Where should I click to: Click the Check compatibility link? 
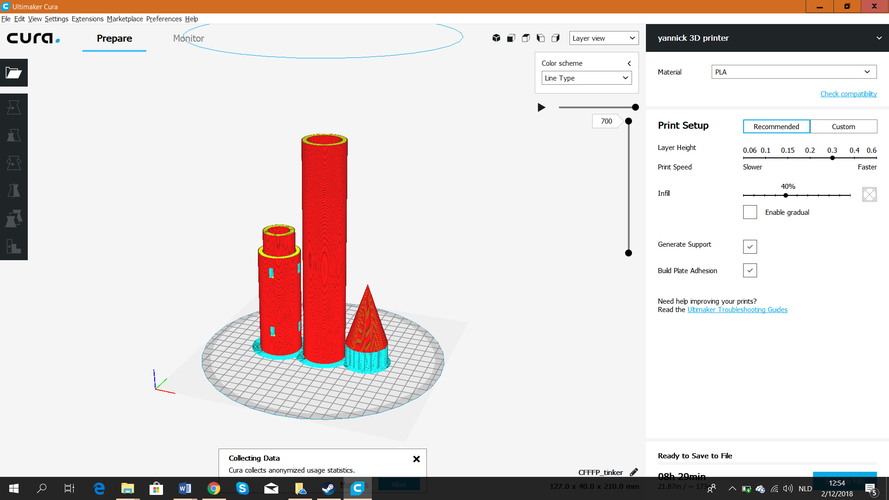tap(848, 94)
